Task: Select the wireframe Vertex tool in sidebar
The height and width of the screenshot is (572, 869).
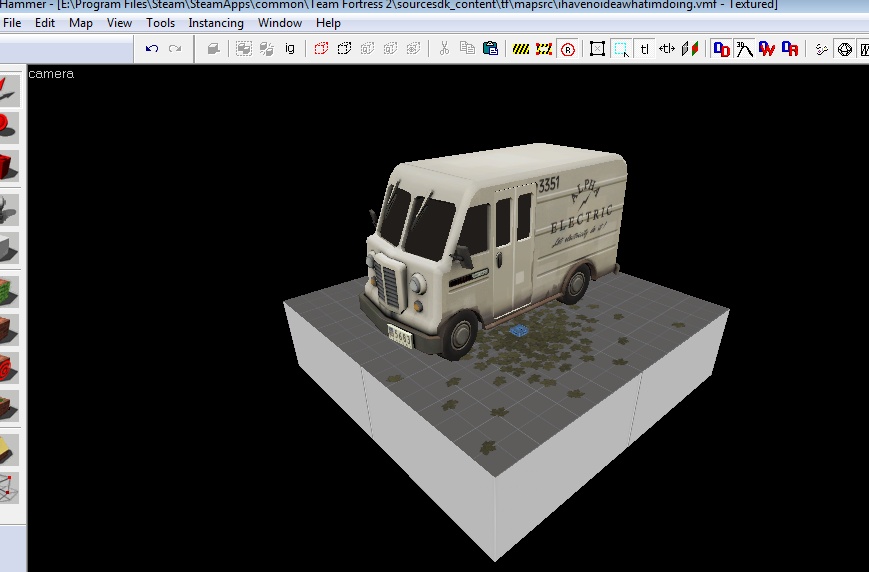Action: pyautogui.click(x=9, y=488)
